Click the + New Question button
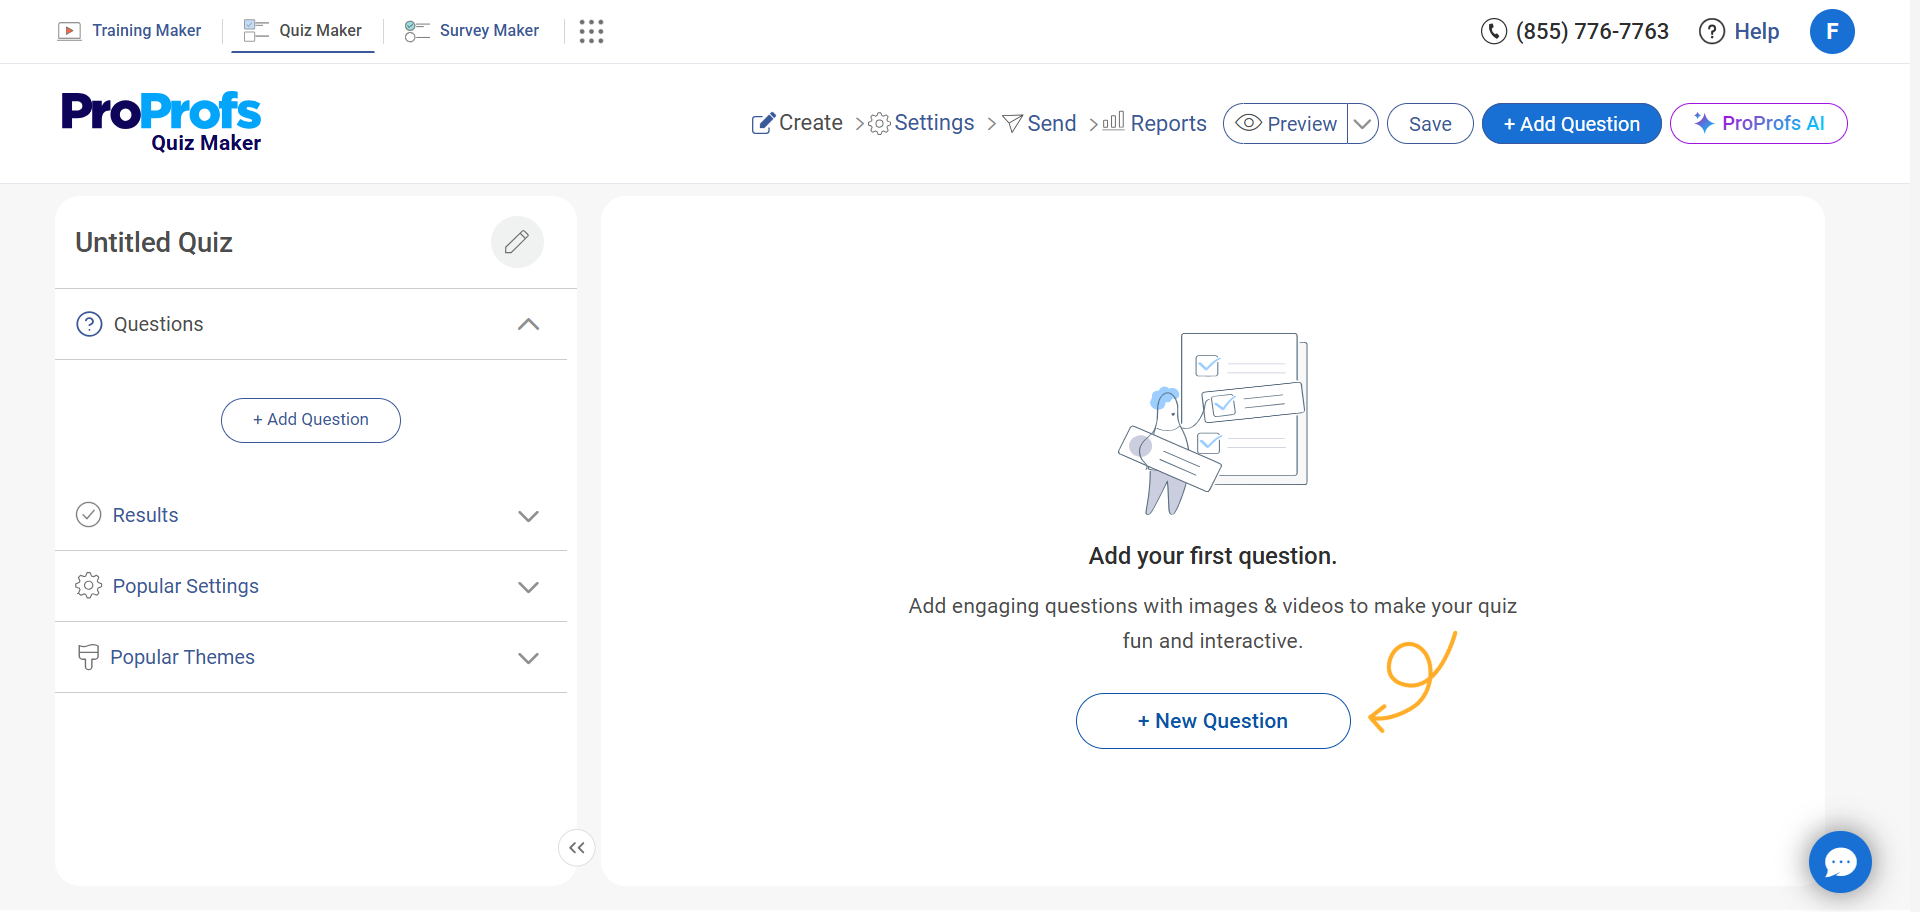This screenshot has height=912, width=1920. 1212,721
